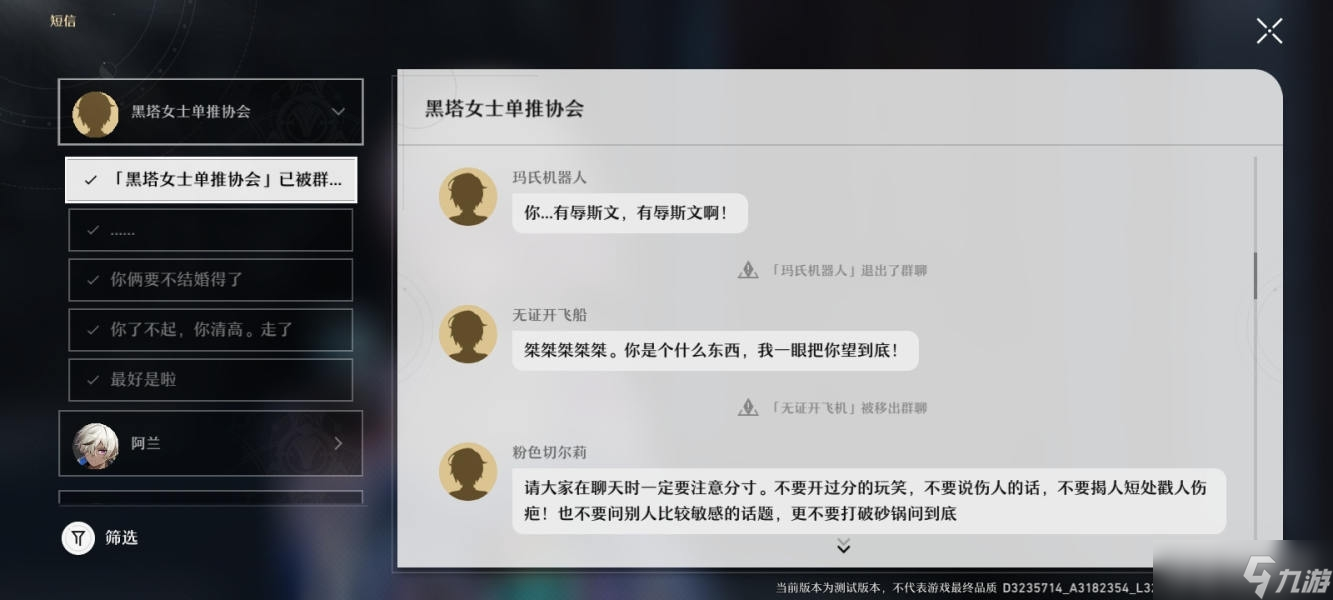This screenshot has width=1333, height=600.
Task: Expand 阿兰's conversation arrow
Action: pyautogui.click(x=338, y=443)
